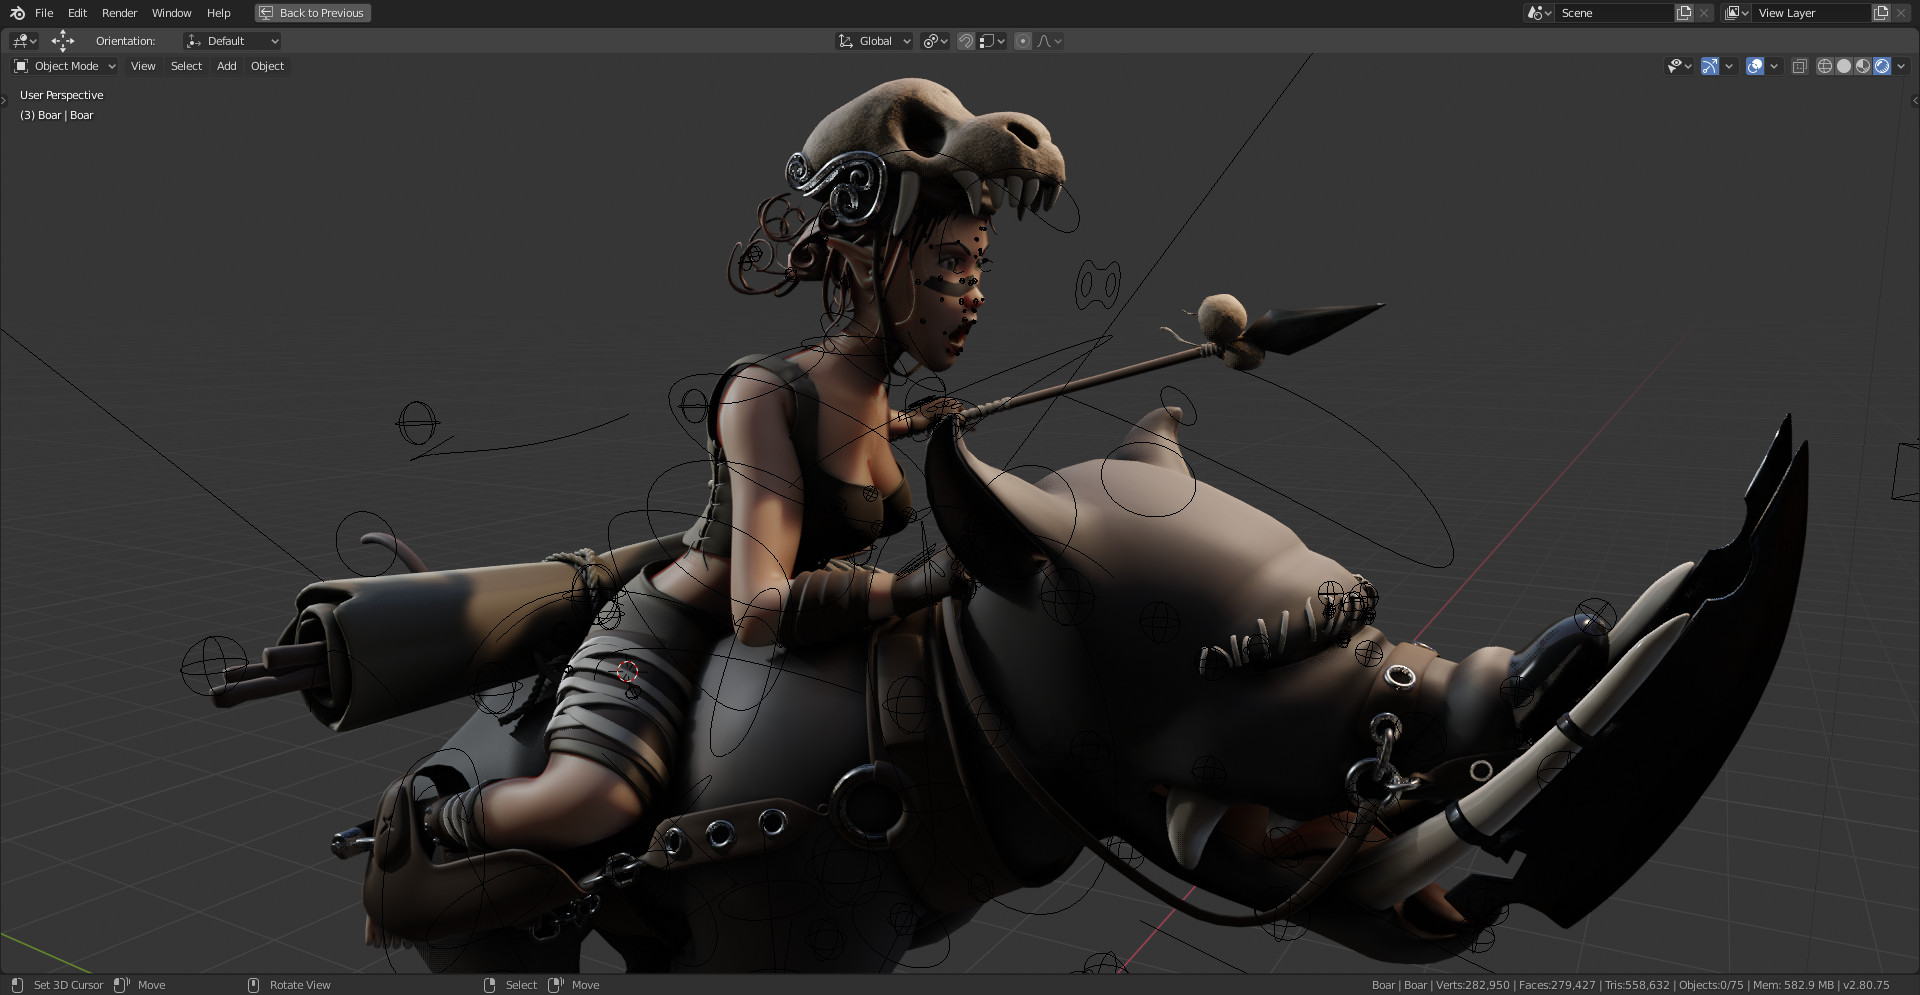The height and width of the screenshot is (995, 1920).
Task: Click the Back to Previous button
Action: click(313, 13)
